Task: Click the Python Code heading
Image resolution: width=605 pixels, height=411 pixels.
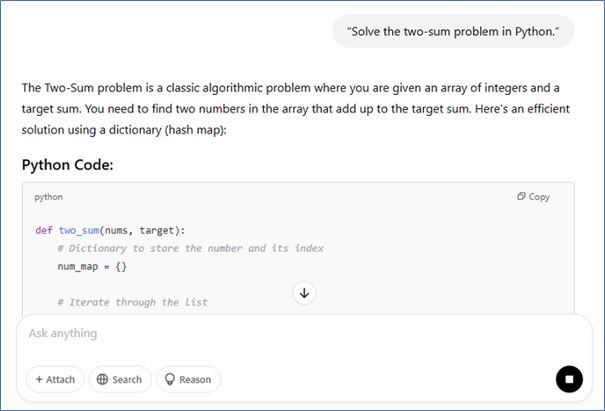Action: (x=67, y=164)
